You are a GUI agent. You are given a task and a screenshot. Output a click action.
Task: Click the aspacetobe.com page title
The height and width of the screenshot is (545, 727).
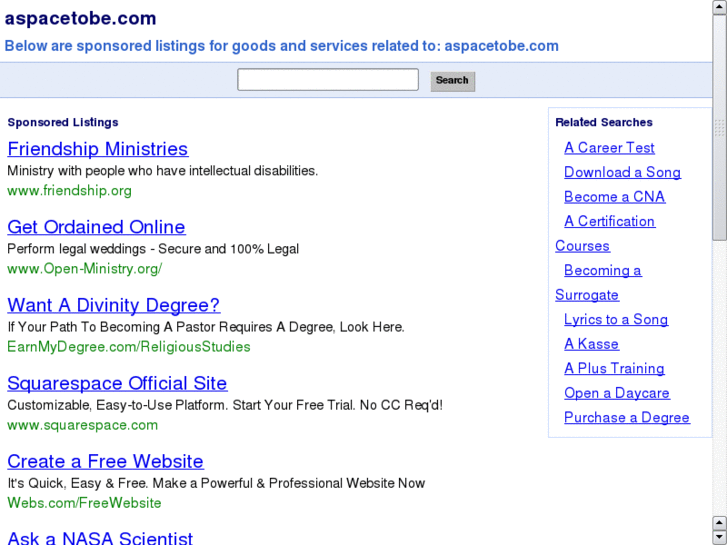point(80,19)
